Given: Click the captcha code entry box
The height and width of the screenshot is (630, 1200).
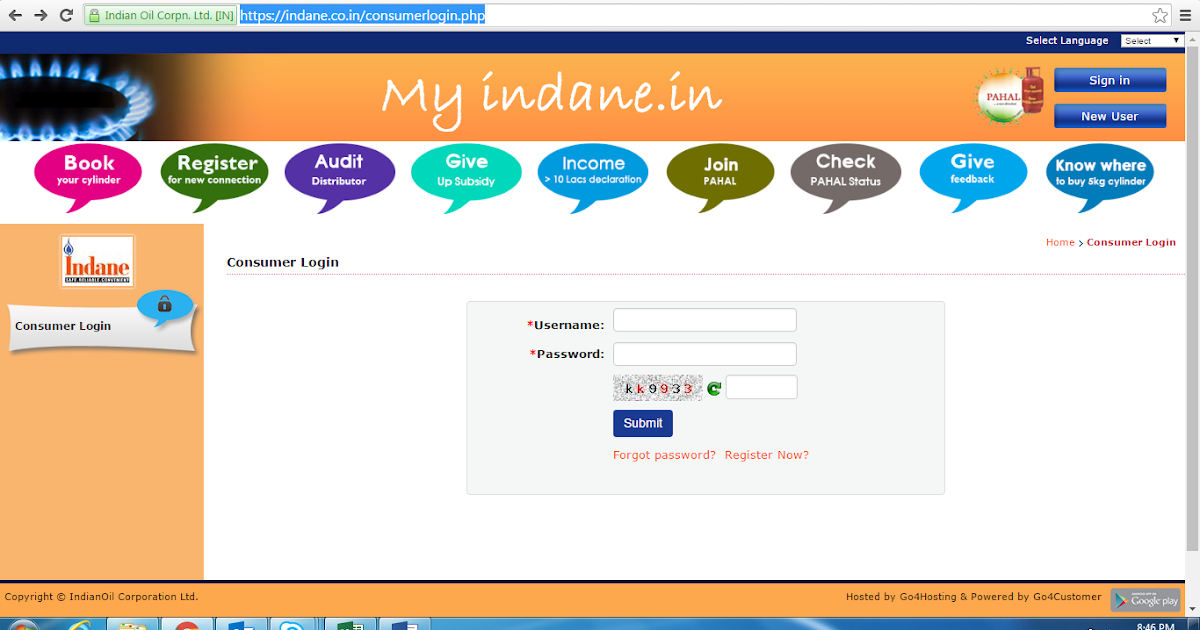Looking at the screenshot, I should 762,387.
